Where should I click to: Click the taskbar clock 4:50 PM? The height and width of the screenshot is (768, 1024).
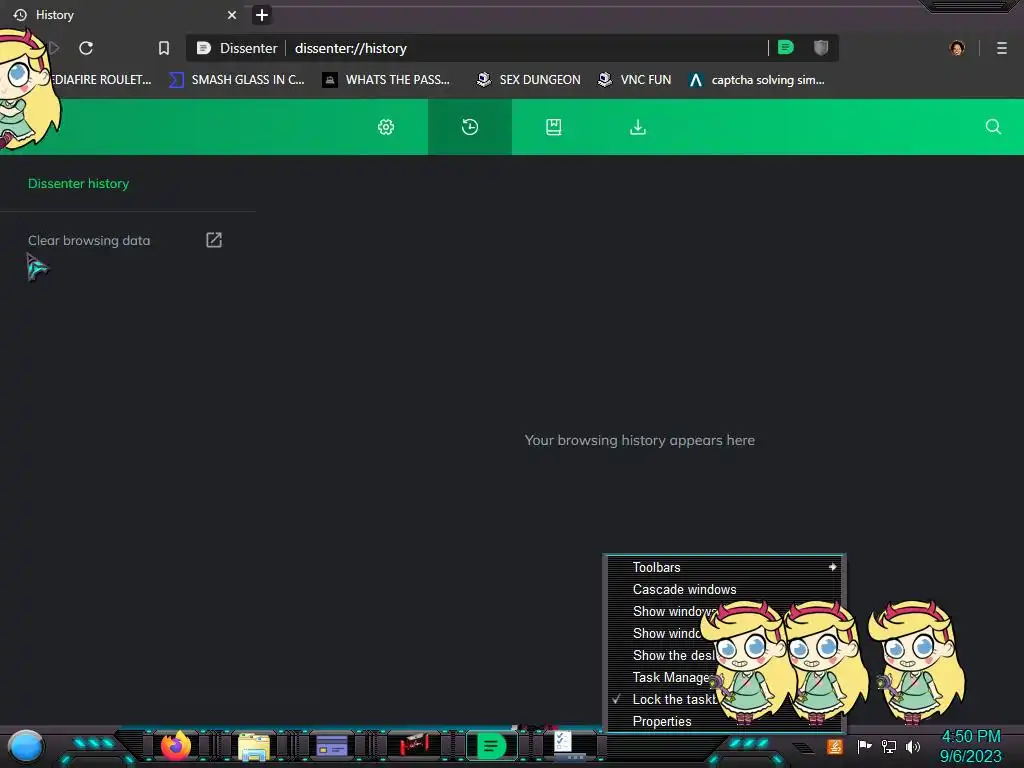[x=970, y=737]
